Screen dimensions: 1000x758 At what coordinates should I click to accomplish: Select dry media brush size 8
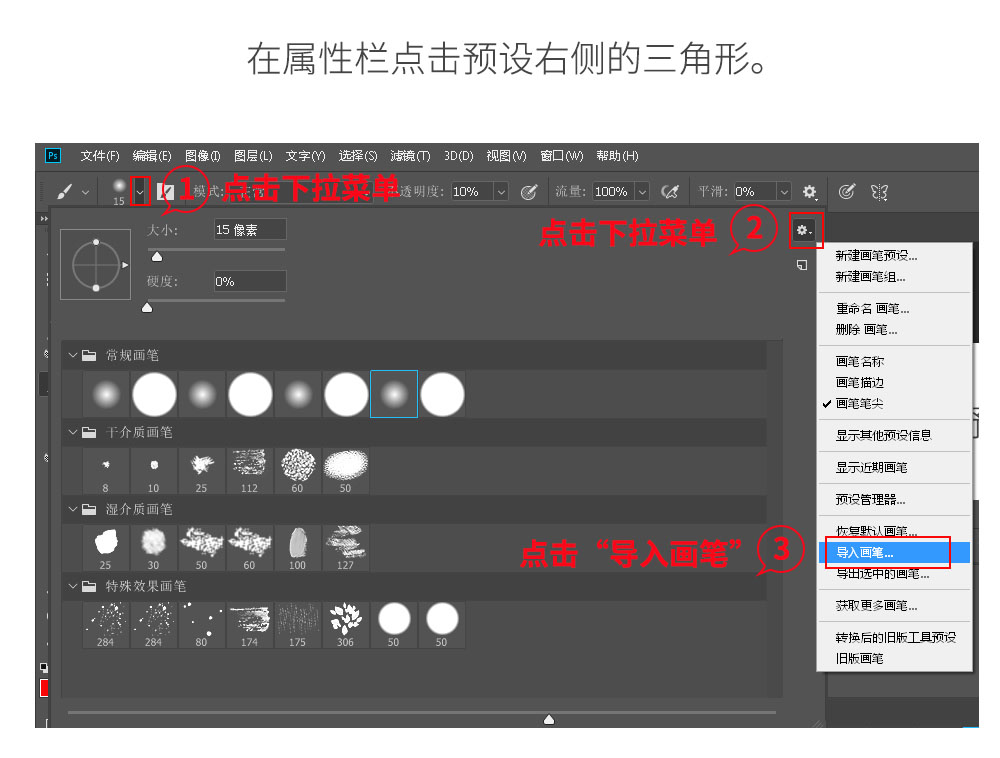coord(106,471)
